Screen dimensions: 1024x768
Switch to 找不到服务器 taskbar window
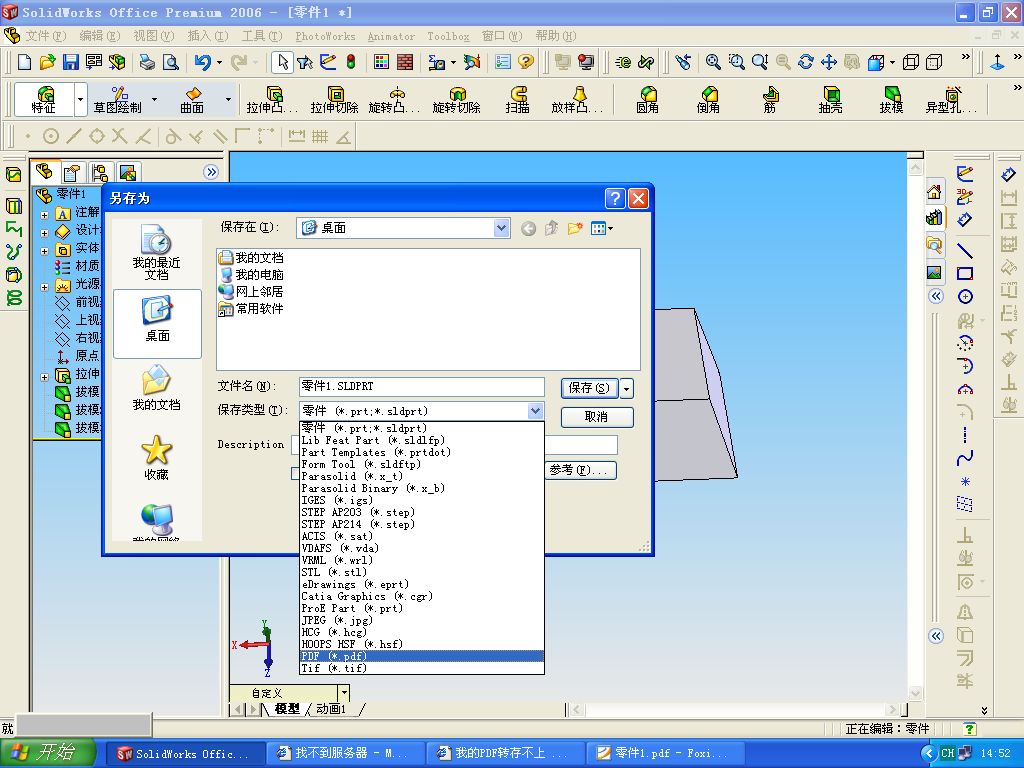(x=345, y=753)
